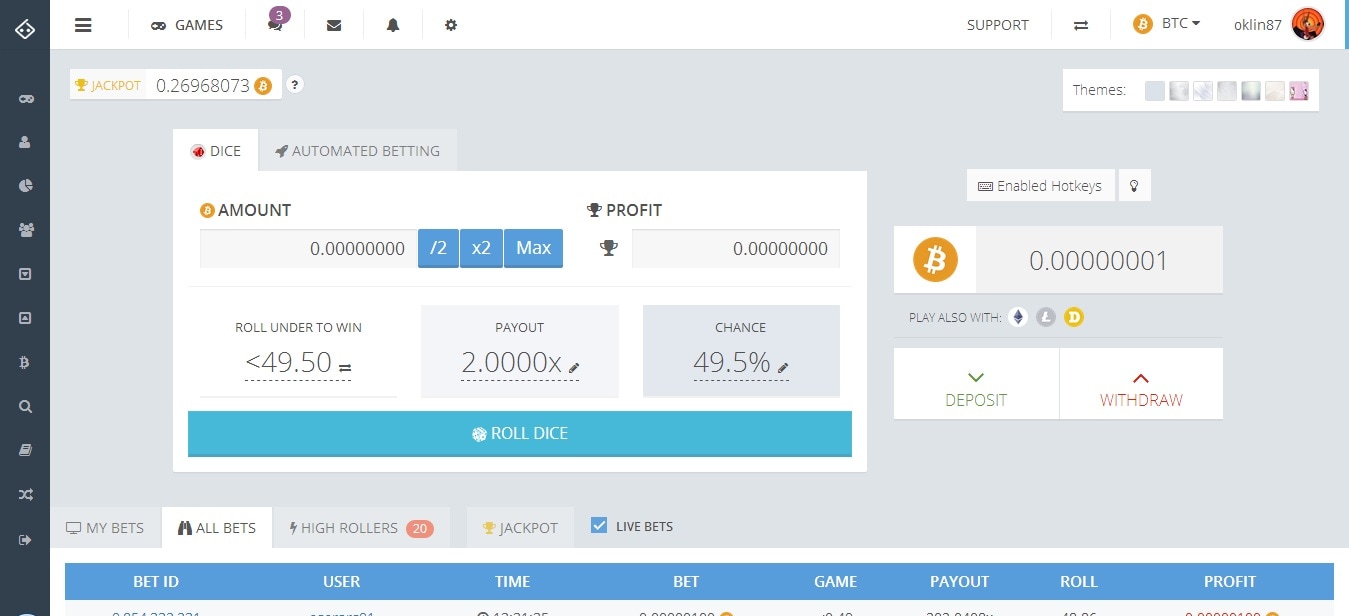The height and width of the screenshot is (616, 1349).
Task: Switch to ALL BETS tab
Action: [x=217, y=528]
